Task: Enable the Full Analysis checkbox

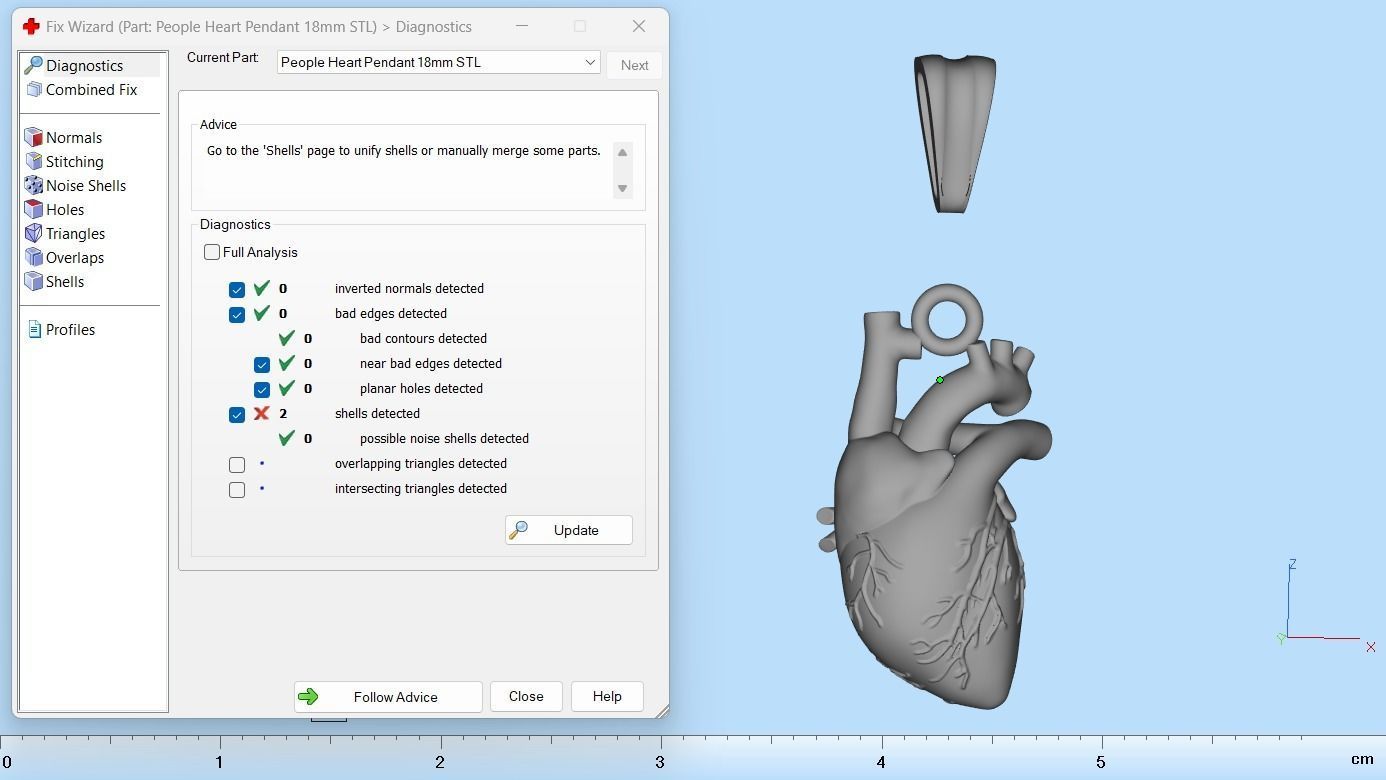Action: pos(212,252)
